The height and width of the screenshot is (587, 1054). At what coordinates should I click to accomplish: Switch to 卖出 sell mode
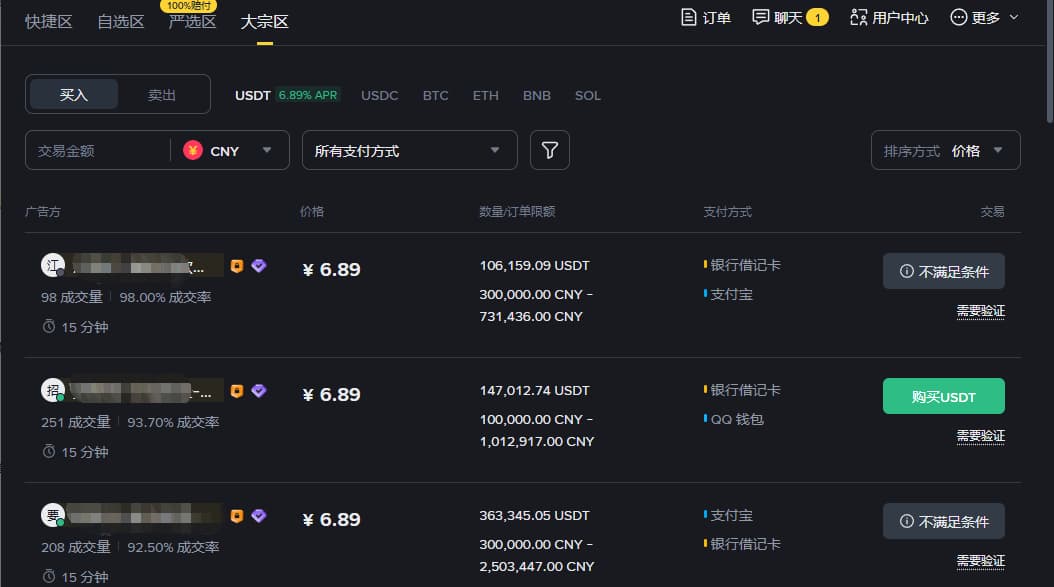[x=162, y=95]
